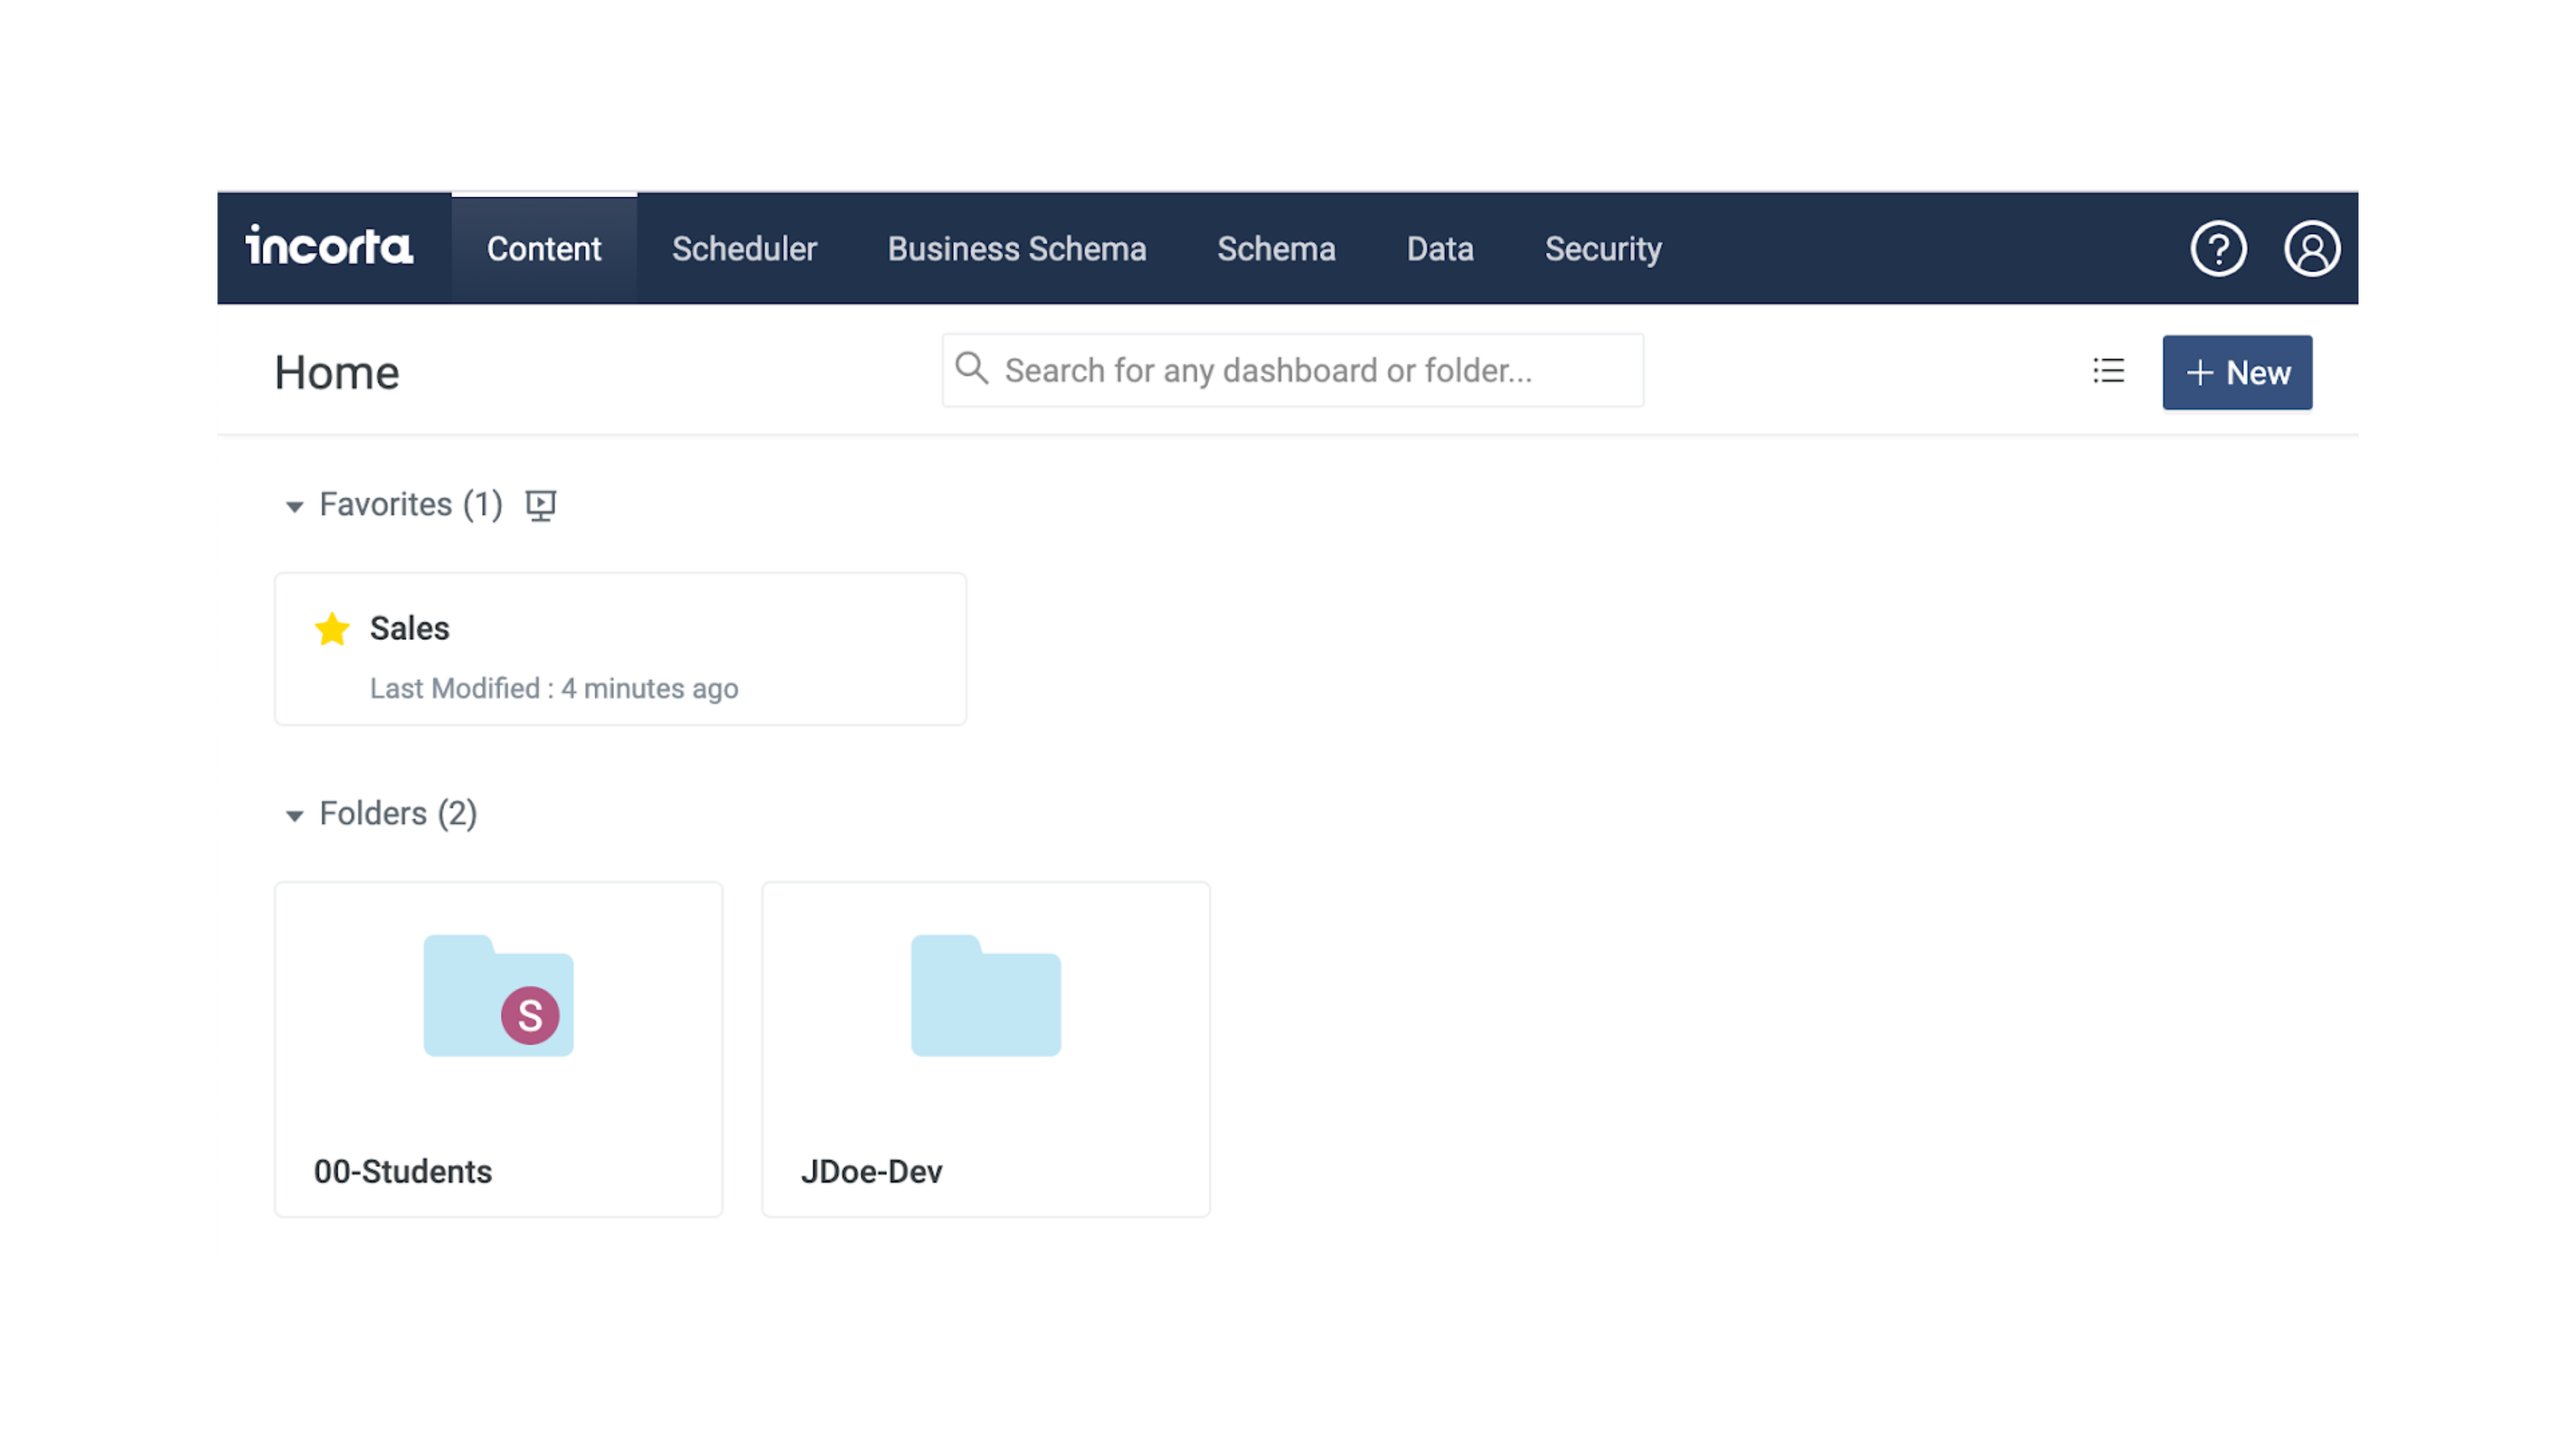Click the Incorta logo
This screenshot has height=1449, width=2576.
click(x=329, y=247)
